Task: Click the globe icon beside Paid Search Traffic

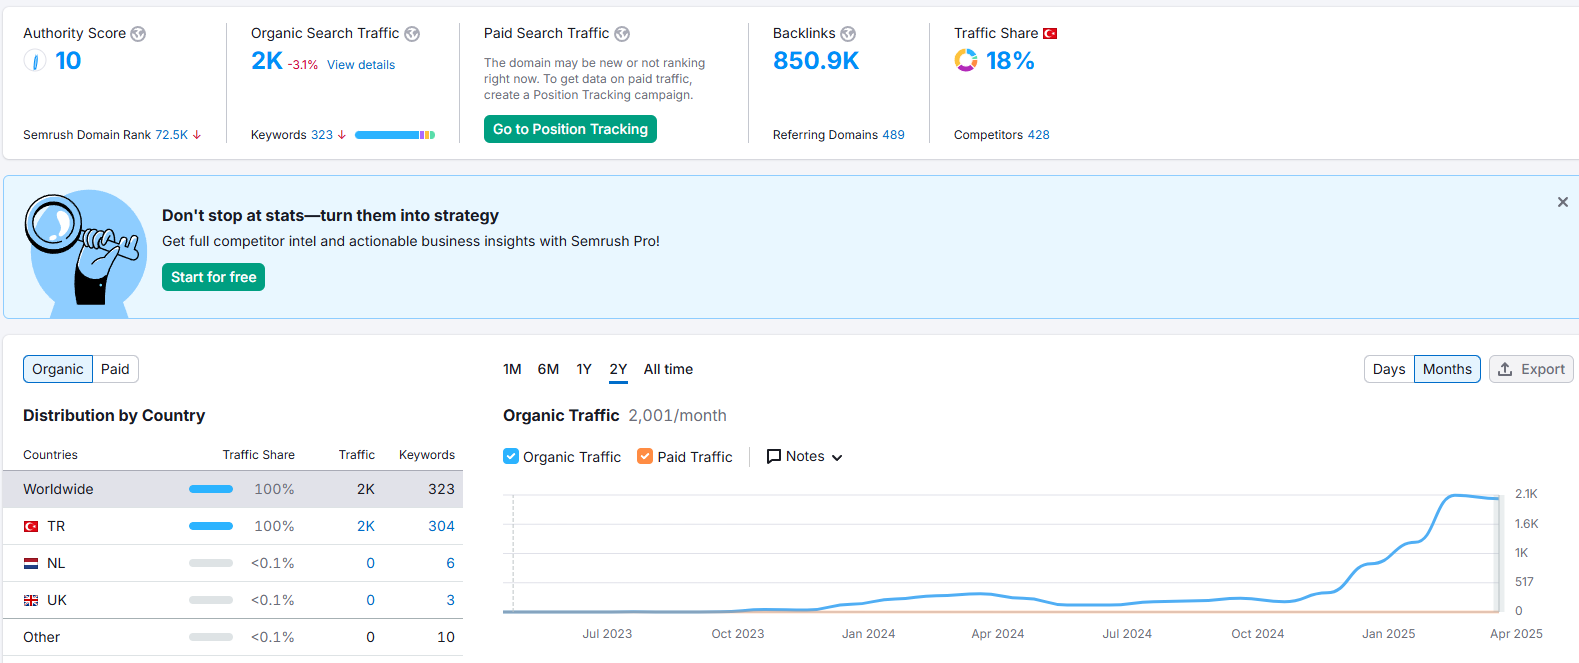Action: pos(622,34)
